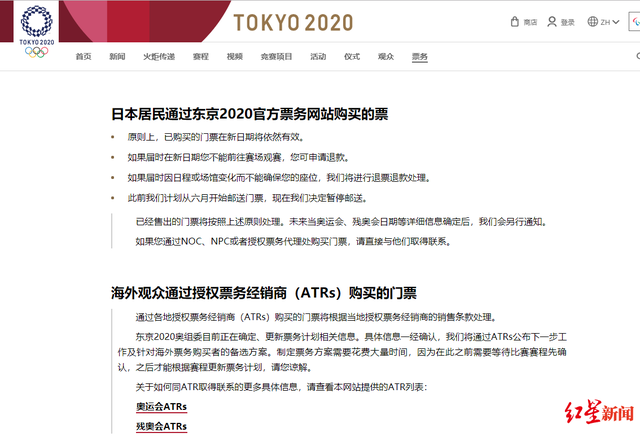Image resolution: width=640 pixels, height=437 pixels.
Task: Open the 竞赛项目 menu item
Action: [x=276, y=56]
